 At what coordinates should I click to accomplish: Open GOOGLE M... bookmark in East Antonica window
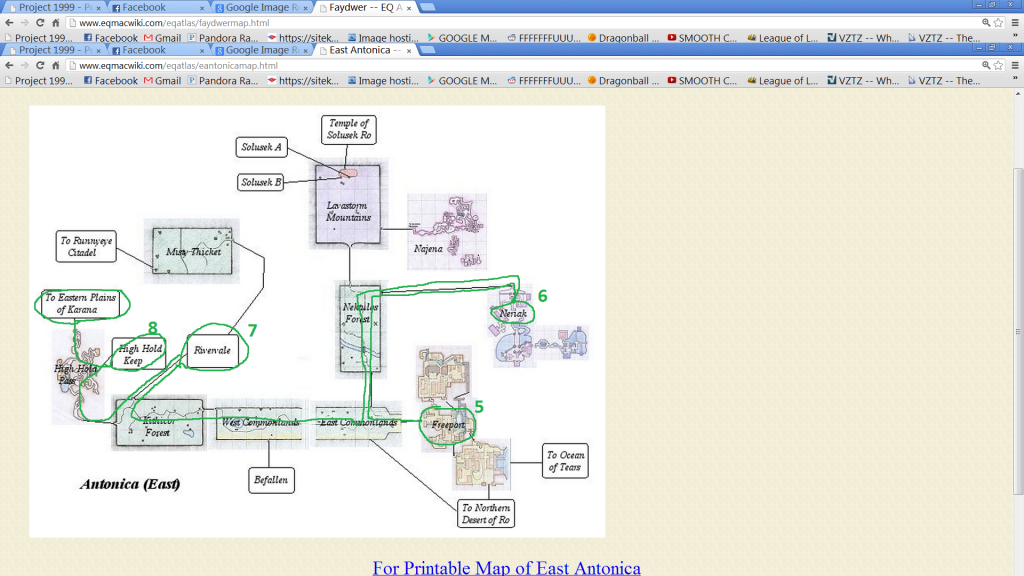coord(462,81)
